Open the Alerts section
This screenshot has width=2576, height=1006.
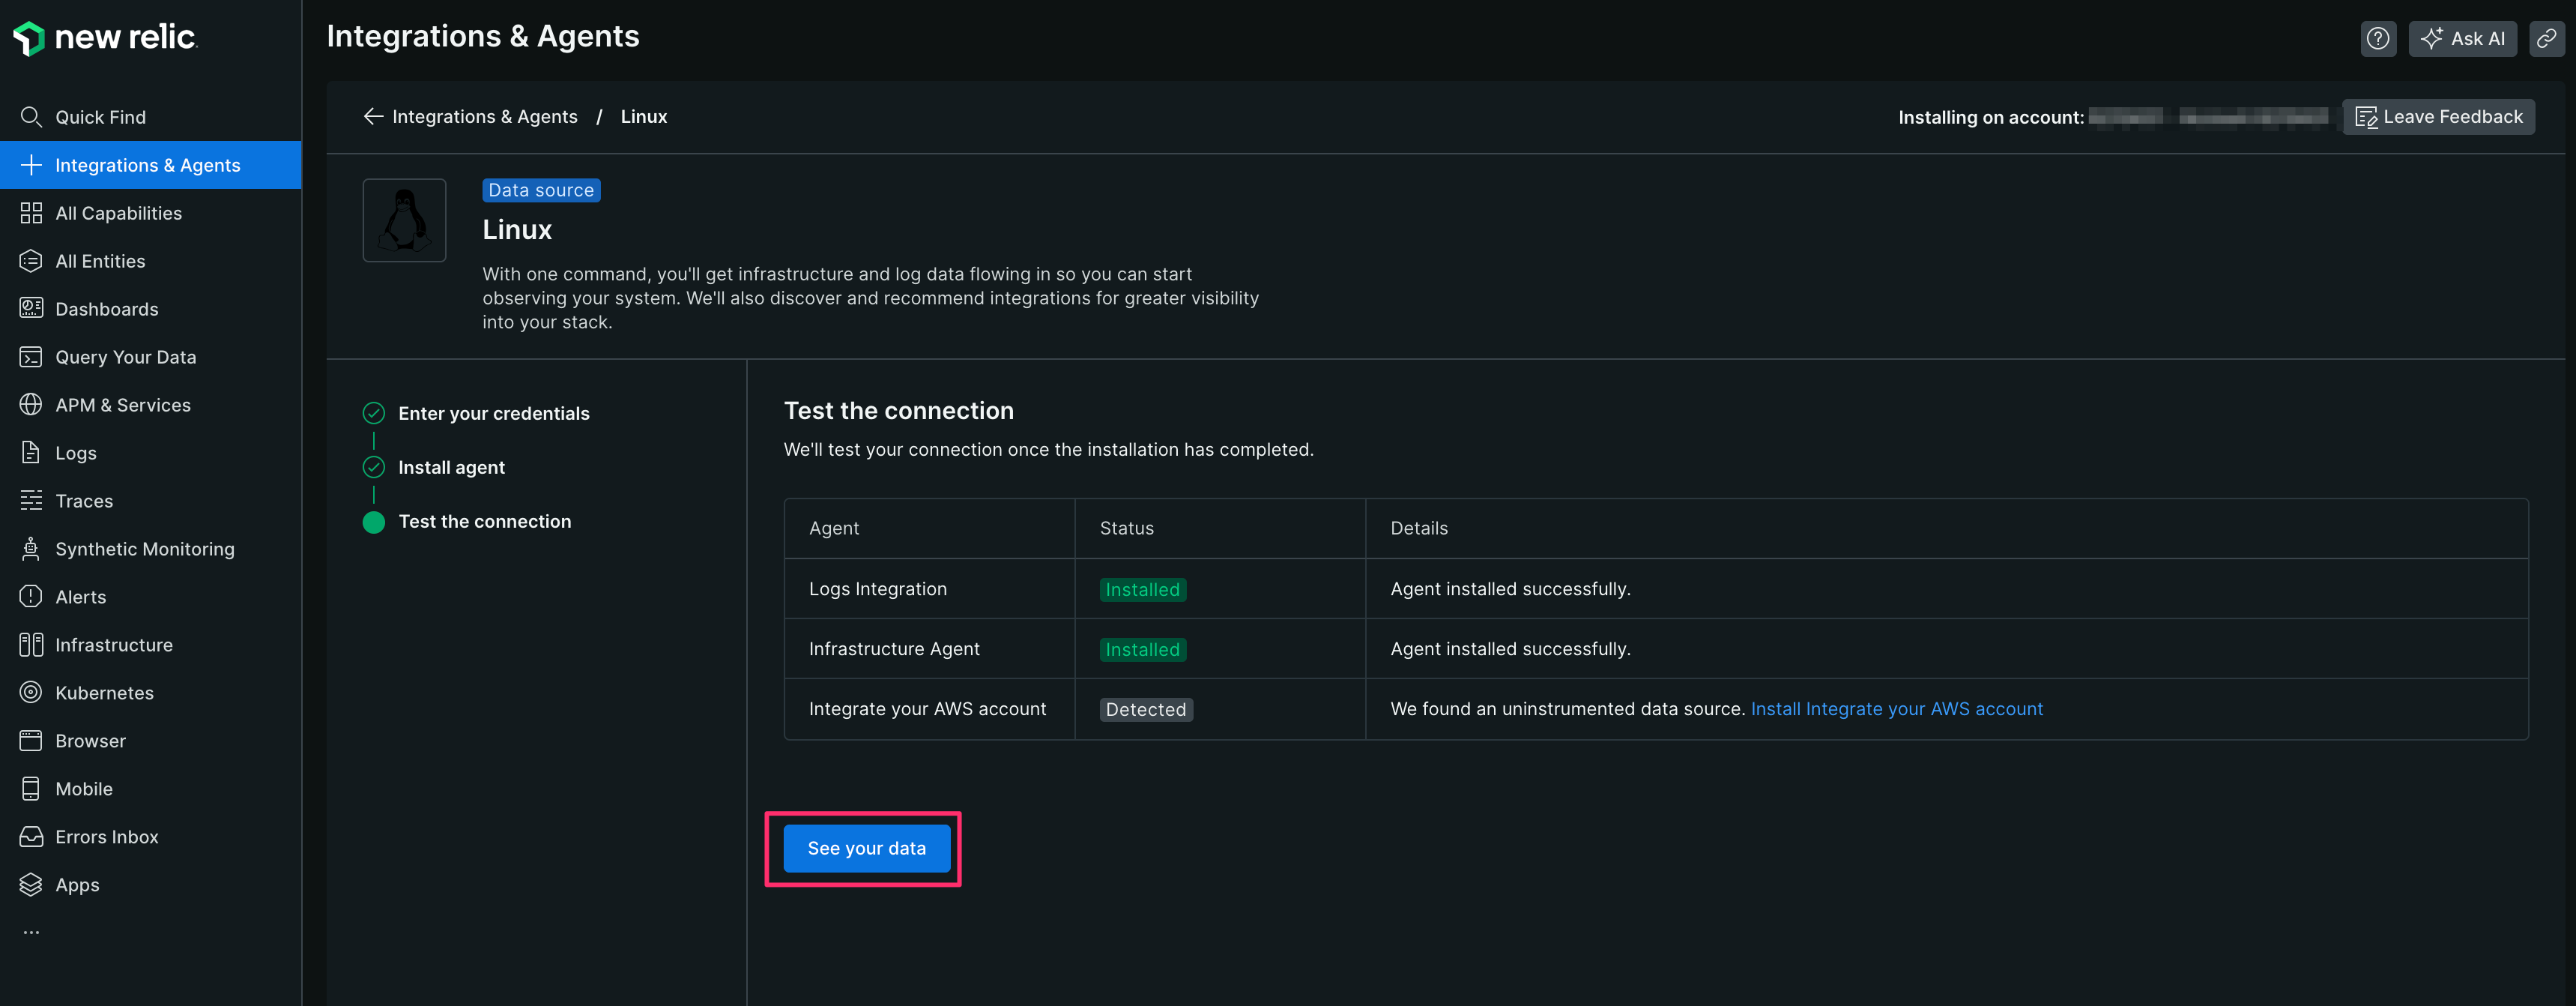click(x=80, y=597)
